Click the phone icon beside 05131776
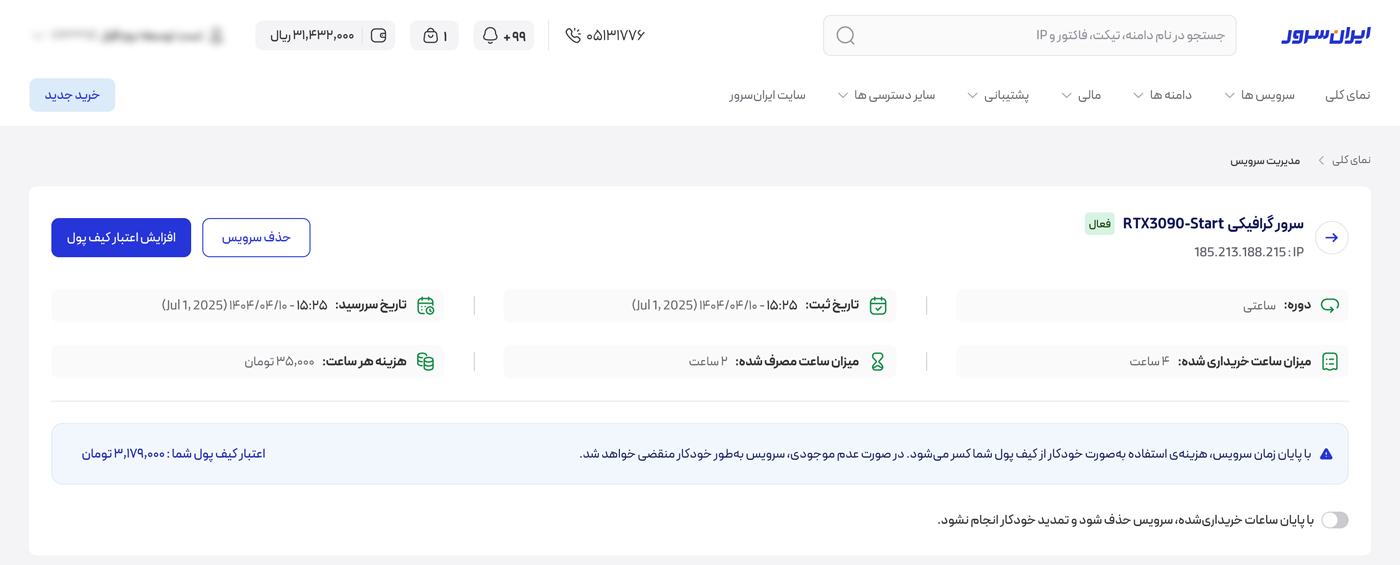Image resolution: width=1400 pixels, height=565 pixels. [x=573, y=35]
